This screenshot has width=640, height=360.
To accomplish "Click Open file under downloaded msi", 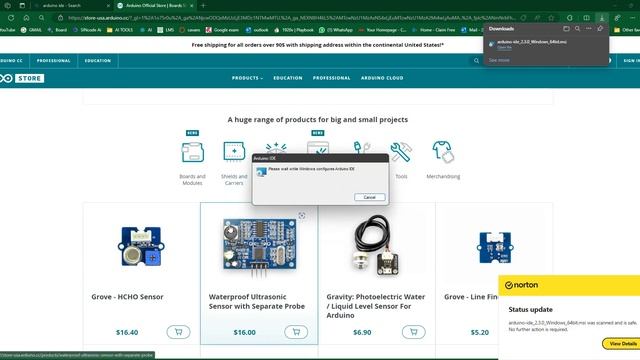I will pos(504,47).
